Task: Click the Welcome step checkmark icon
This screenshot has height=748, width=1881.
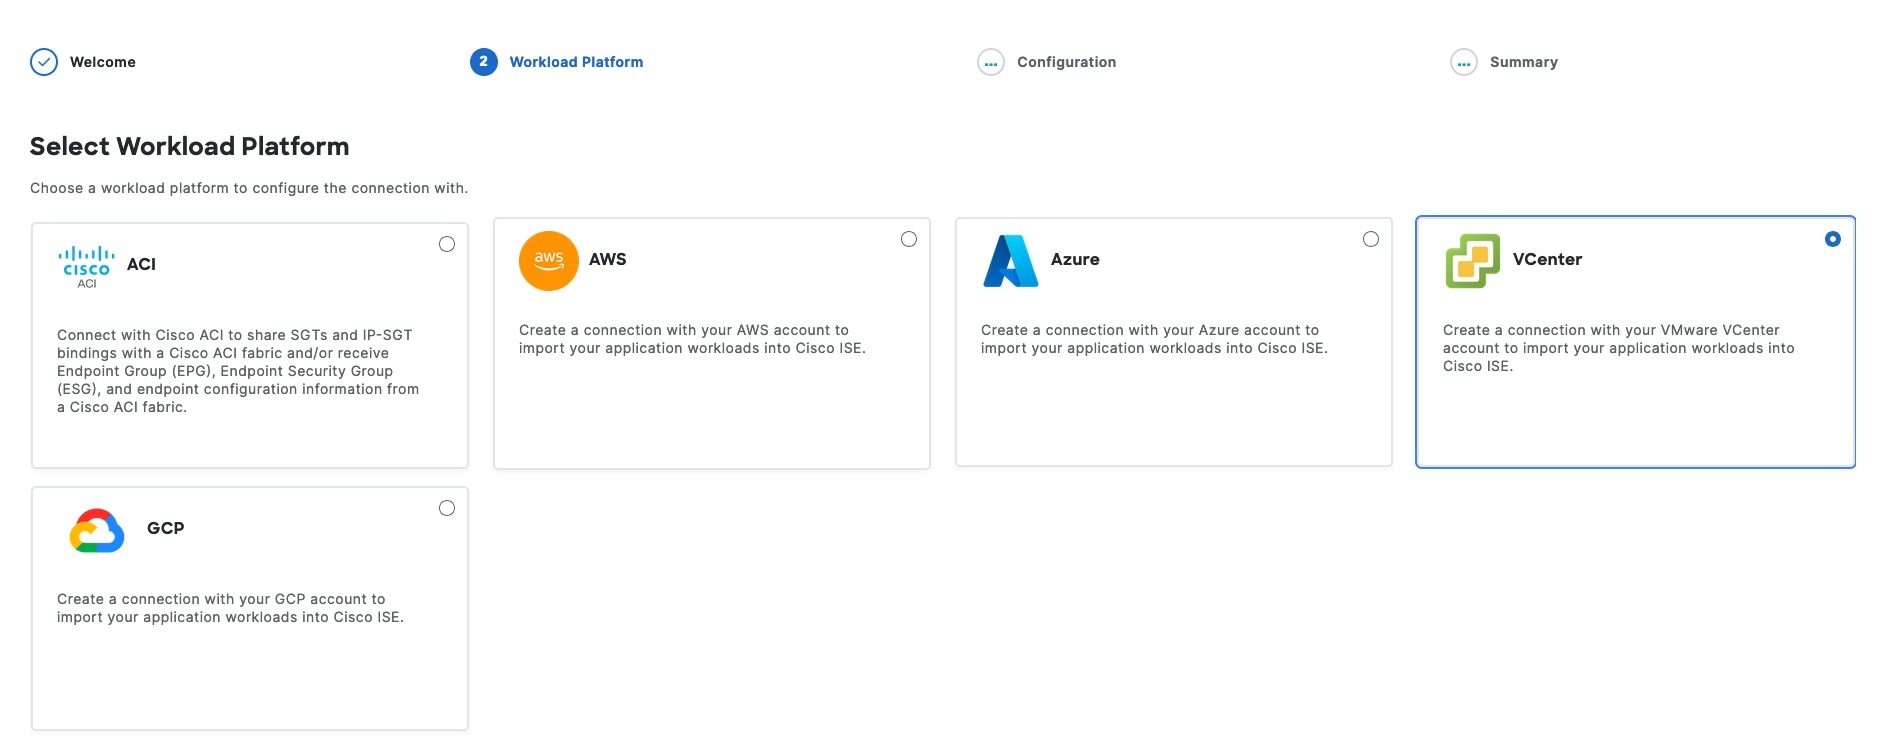Action: [44, 62]
